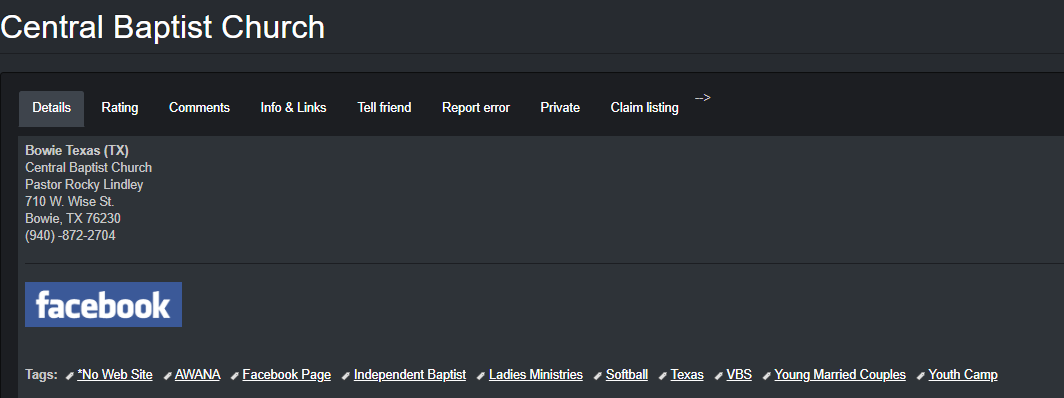Click tag icon beside Facebook Page
1064x398 pixels.
(x=235, y=376)
